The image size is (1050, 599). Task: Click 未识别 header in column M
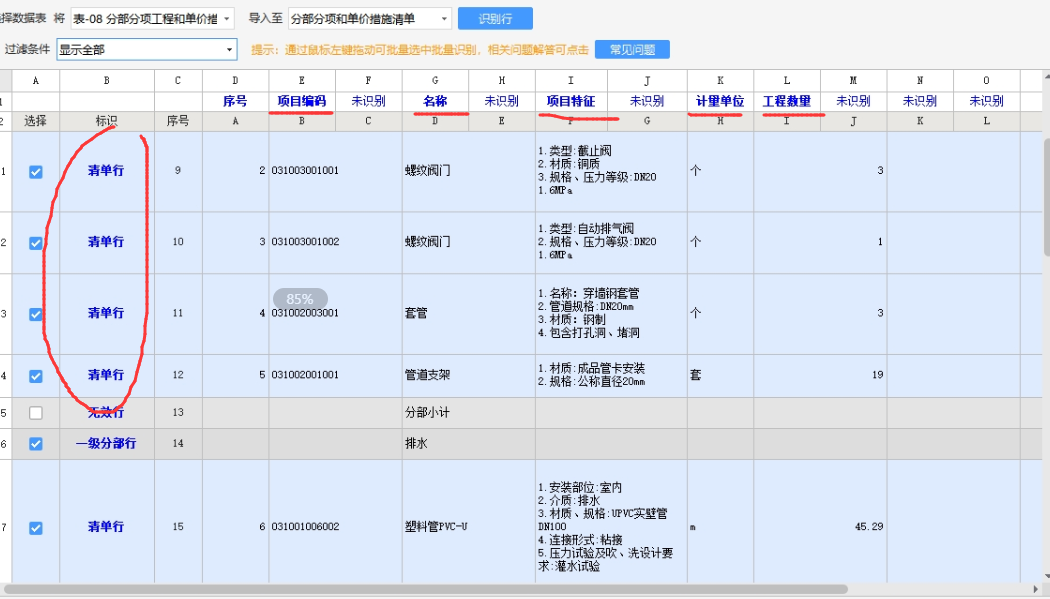853,101
